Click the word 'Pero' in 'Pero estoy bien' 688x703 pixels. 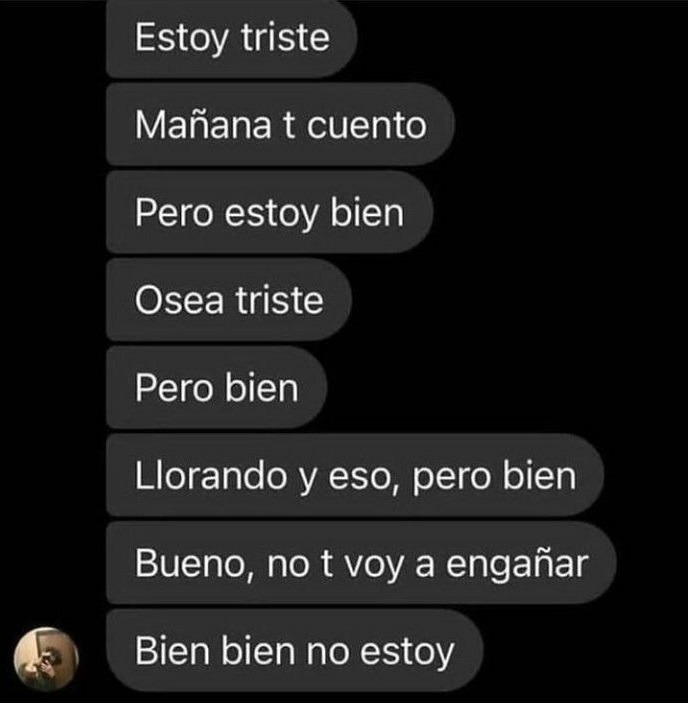(174, 213)
